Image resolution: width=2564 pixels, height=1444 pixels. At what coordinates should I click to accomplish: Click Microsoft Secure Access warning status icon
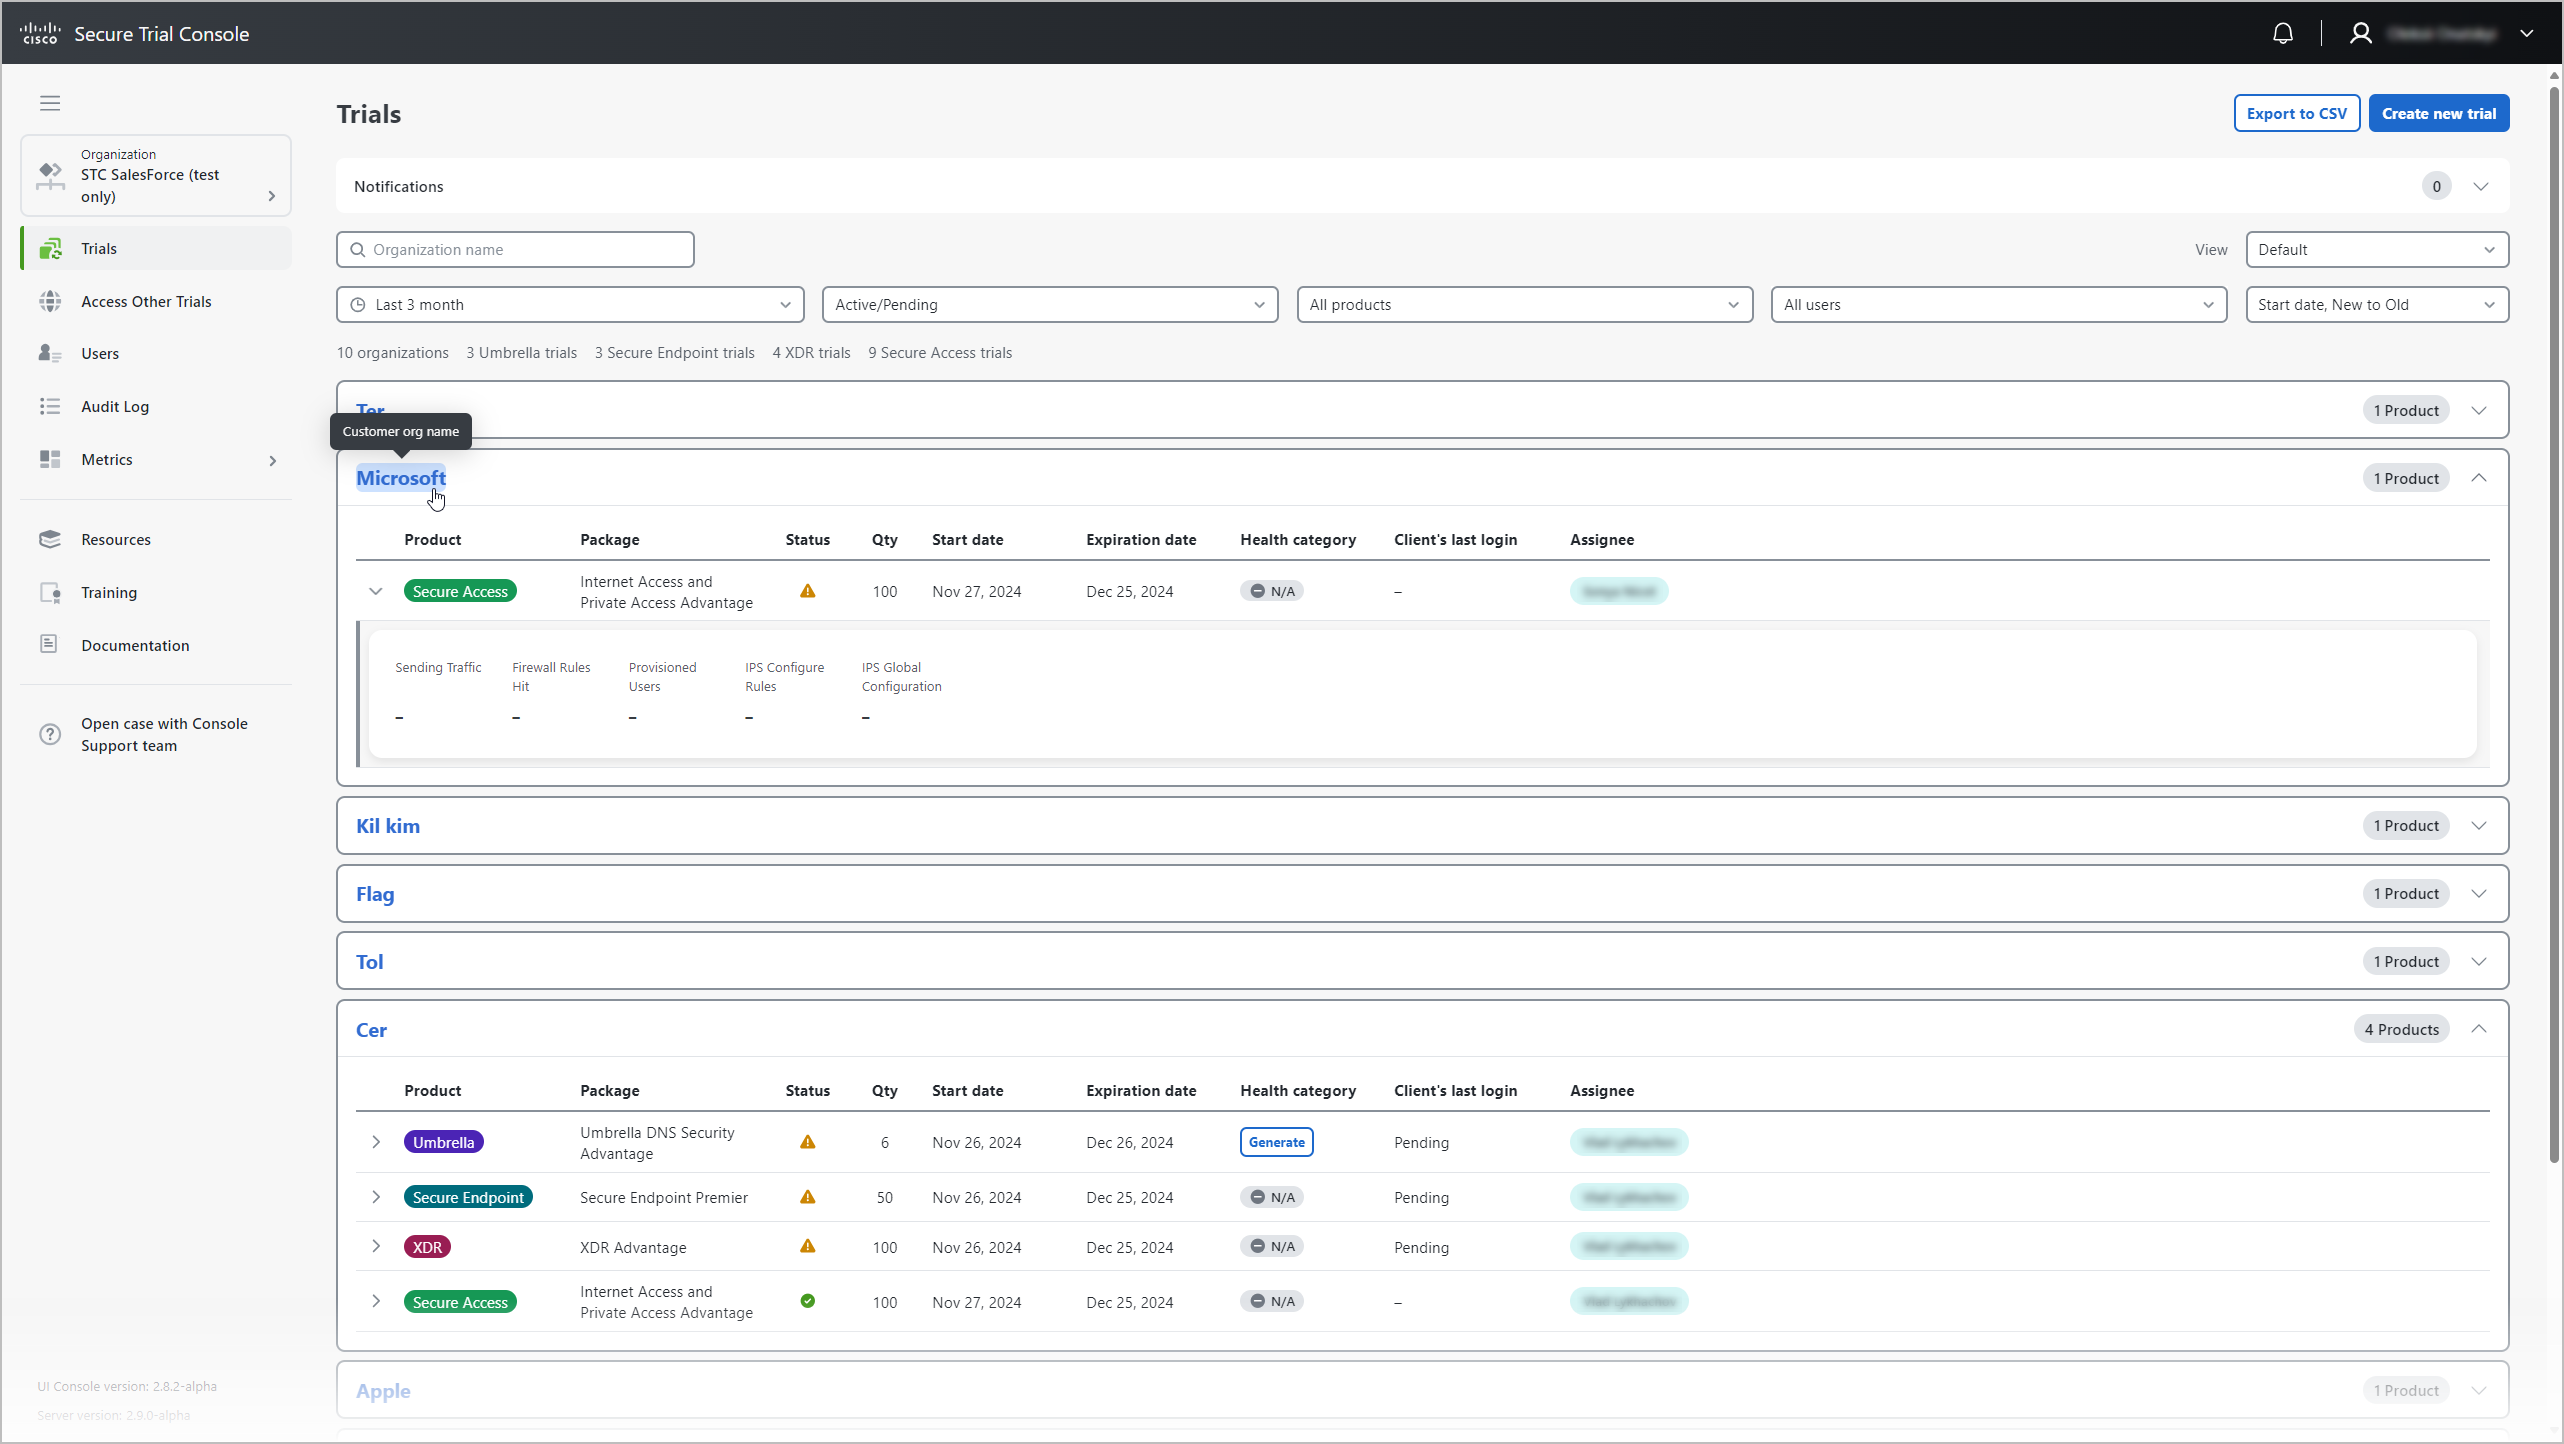click(x=808, y=591)
